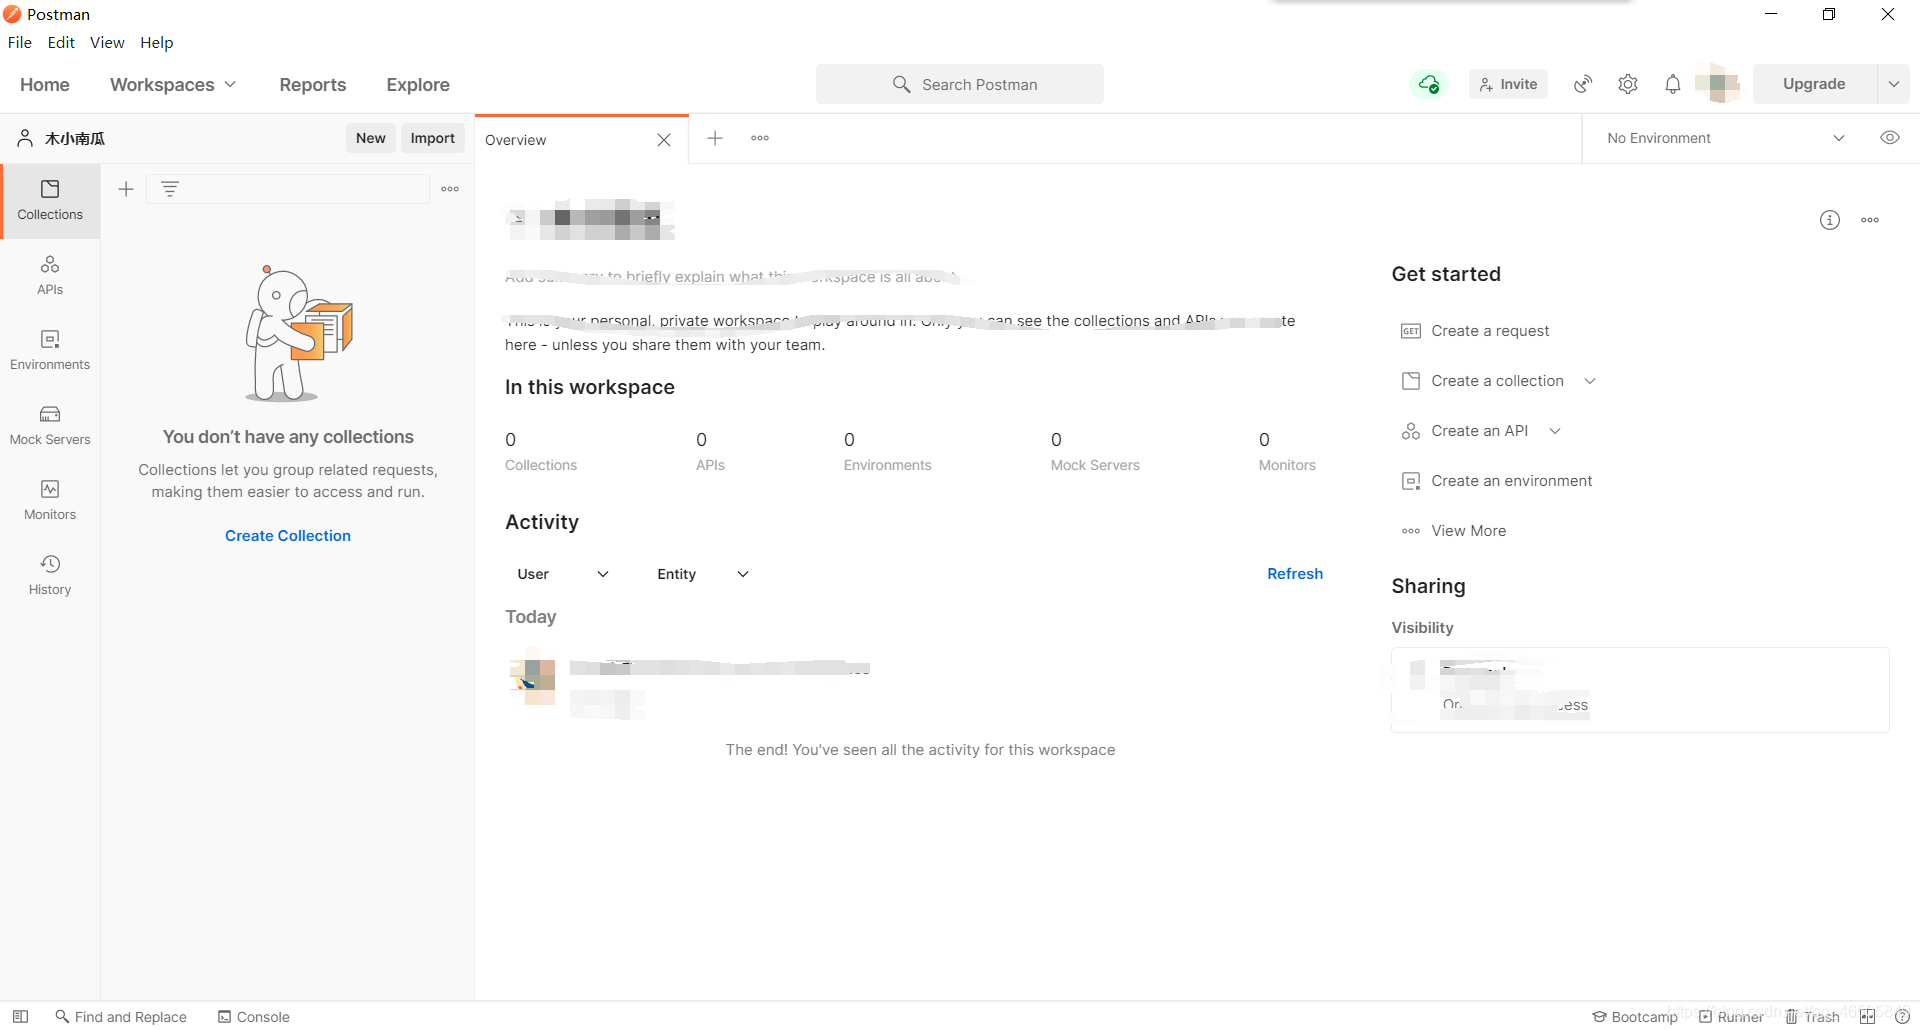1920x1030 pixels.
Task: Open Runner from the status bar
Action: (x=1731, y=1017)
